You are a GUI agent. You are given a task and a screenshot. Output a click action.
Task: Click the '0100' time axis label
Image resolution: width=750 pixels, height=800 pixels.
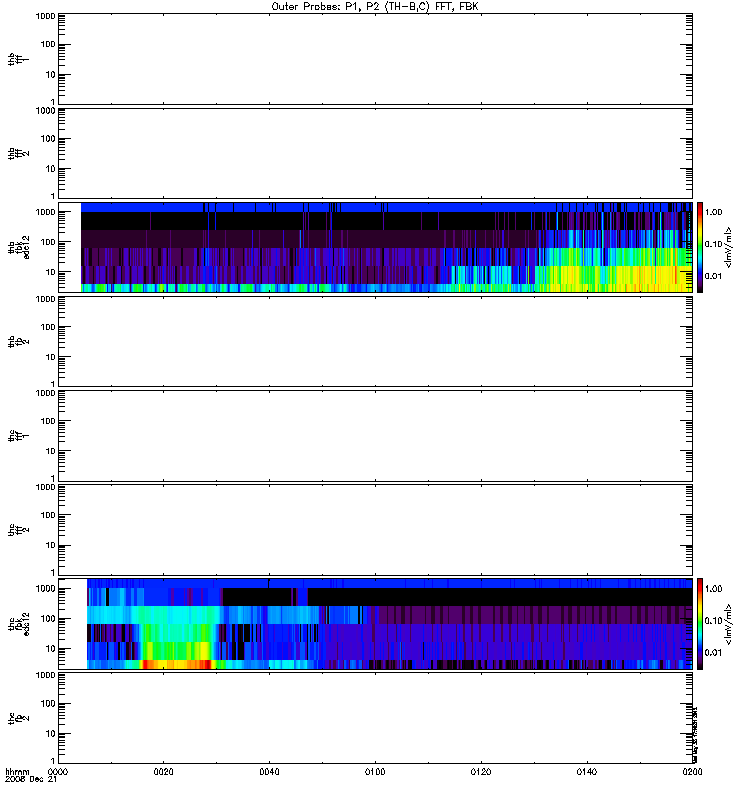(375, 772)
